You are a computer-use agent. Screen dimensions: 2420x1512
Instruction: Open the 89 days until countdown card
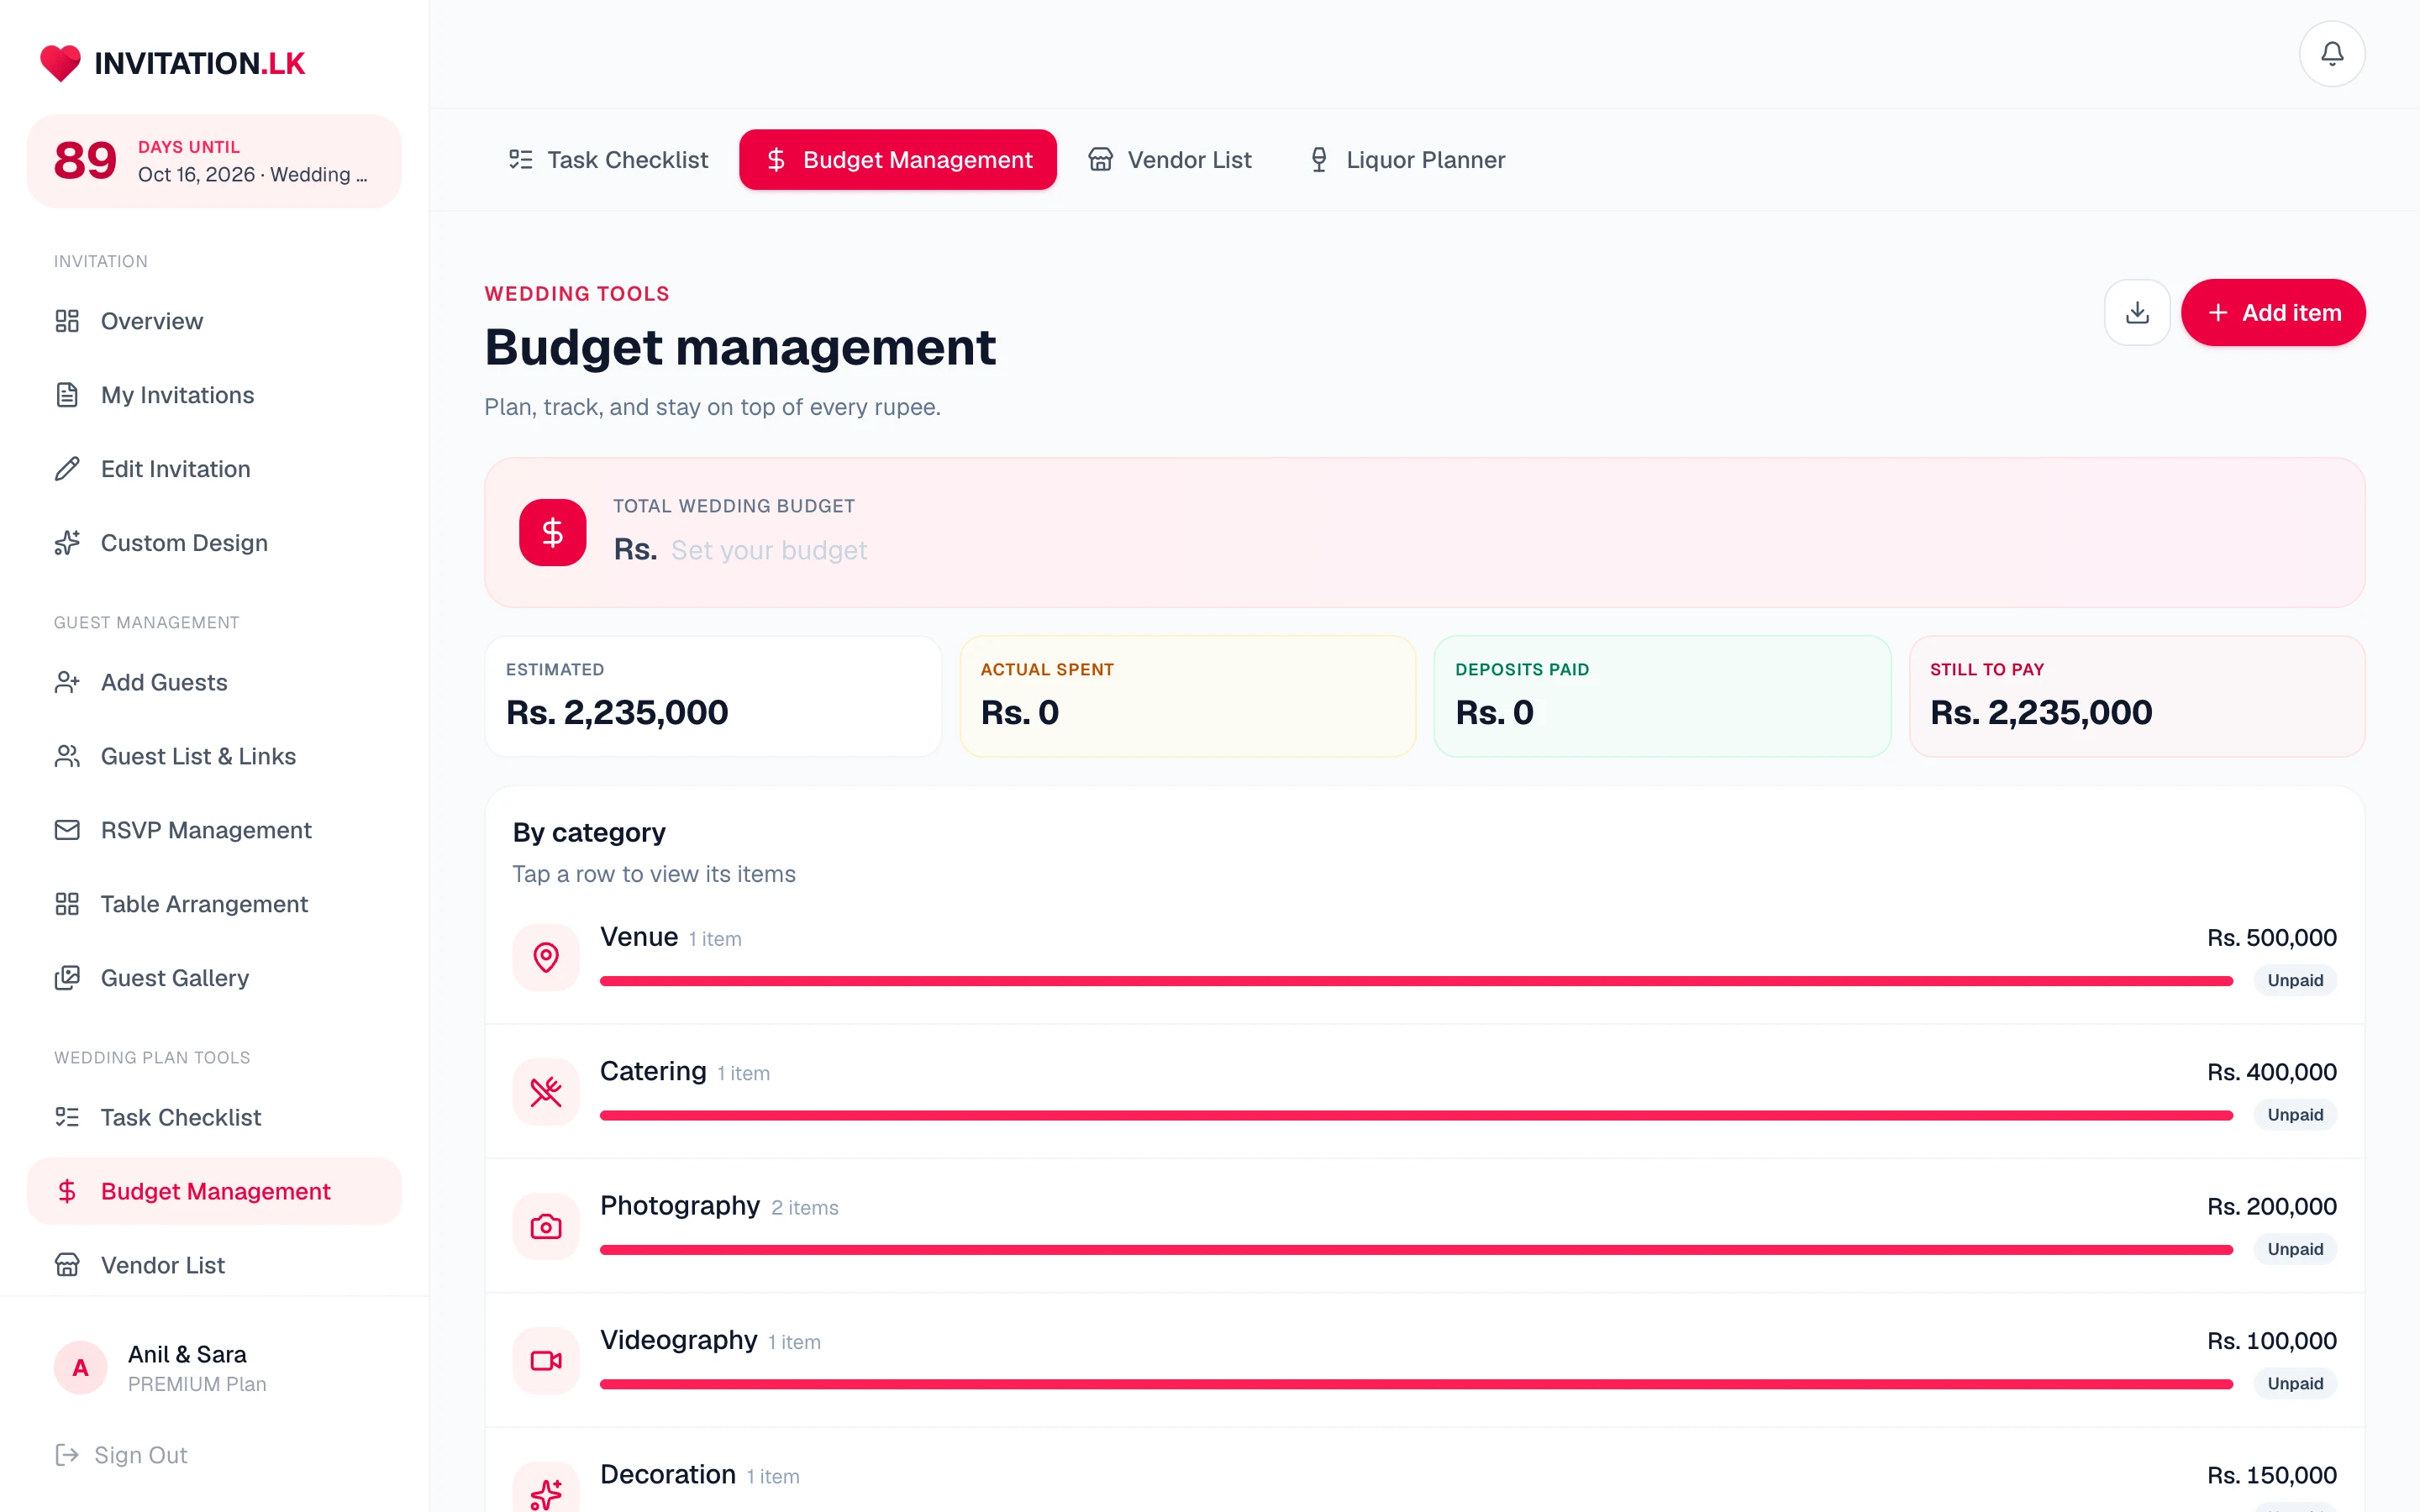coord(214,161)
